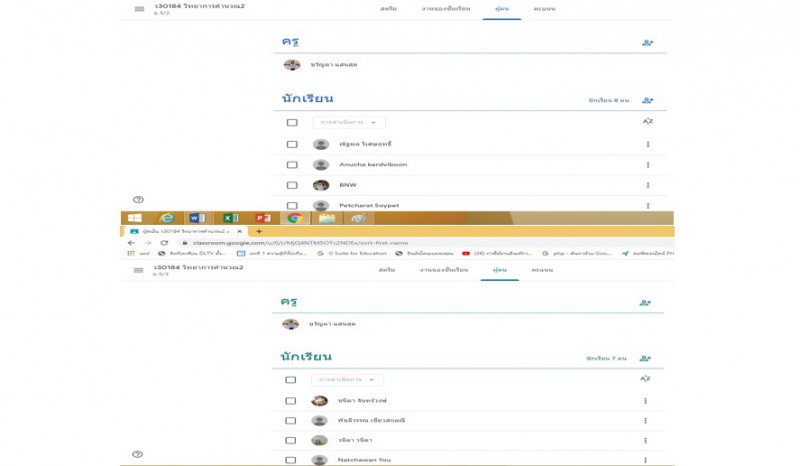Click the A-Z sort icon in the top student list
This screenshot has height=466, width=800.
point(647,122)
